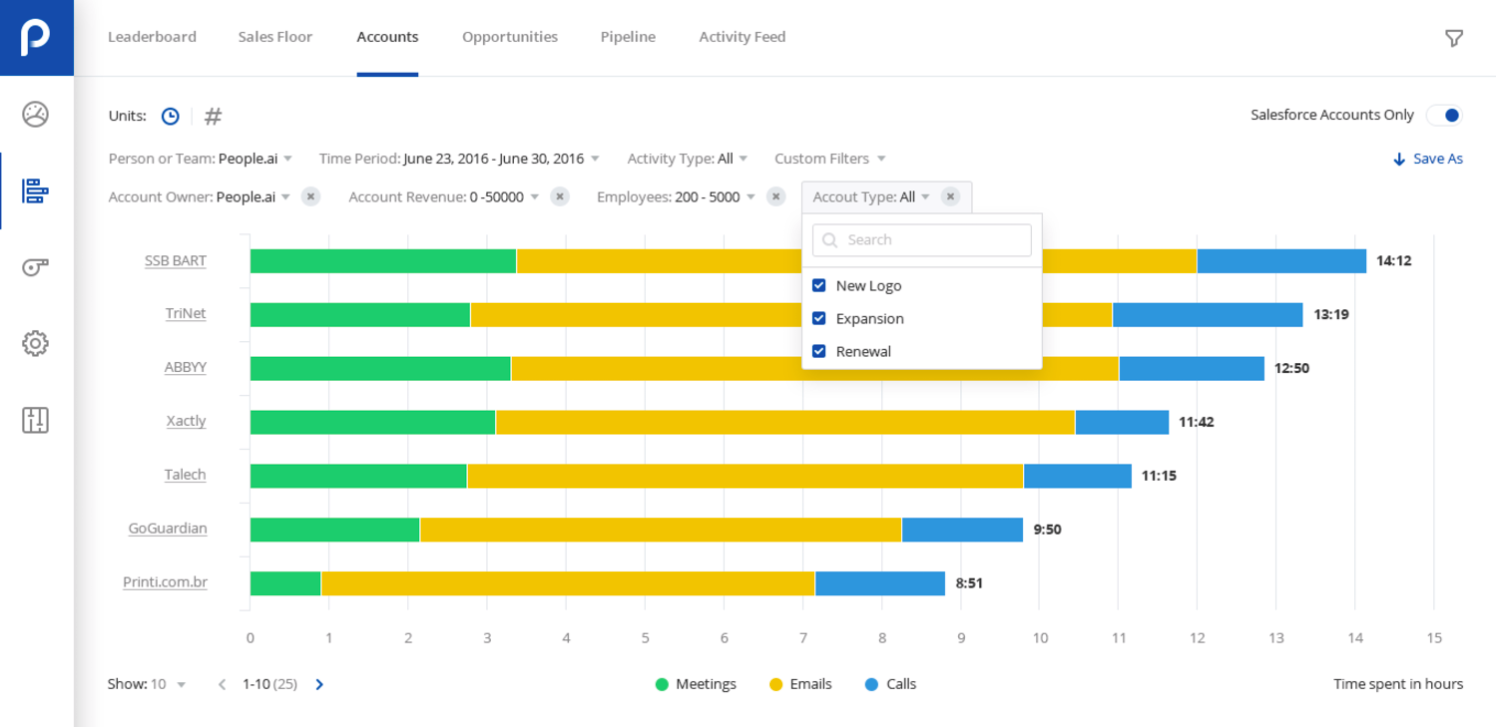Open the Activity Type dropdown
Viewport: 1500px width, 727px height.
(688, 159)
